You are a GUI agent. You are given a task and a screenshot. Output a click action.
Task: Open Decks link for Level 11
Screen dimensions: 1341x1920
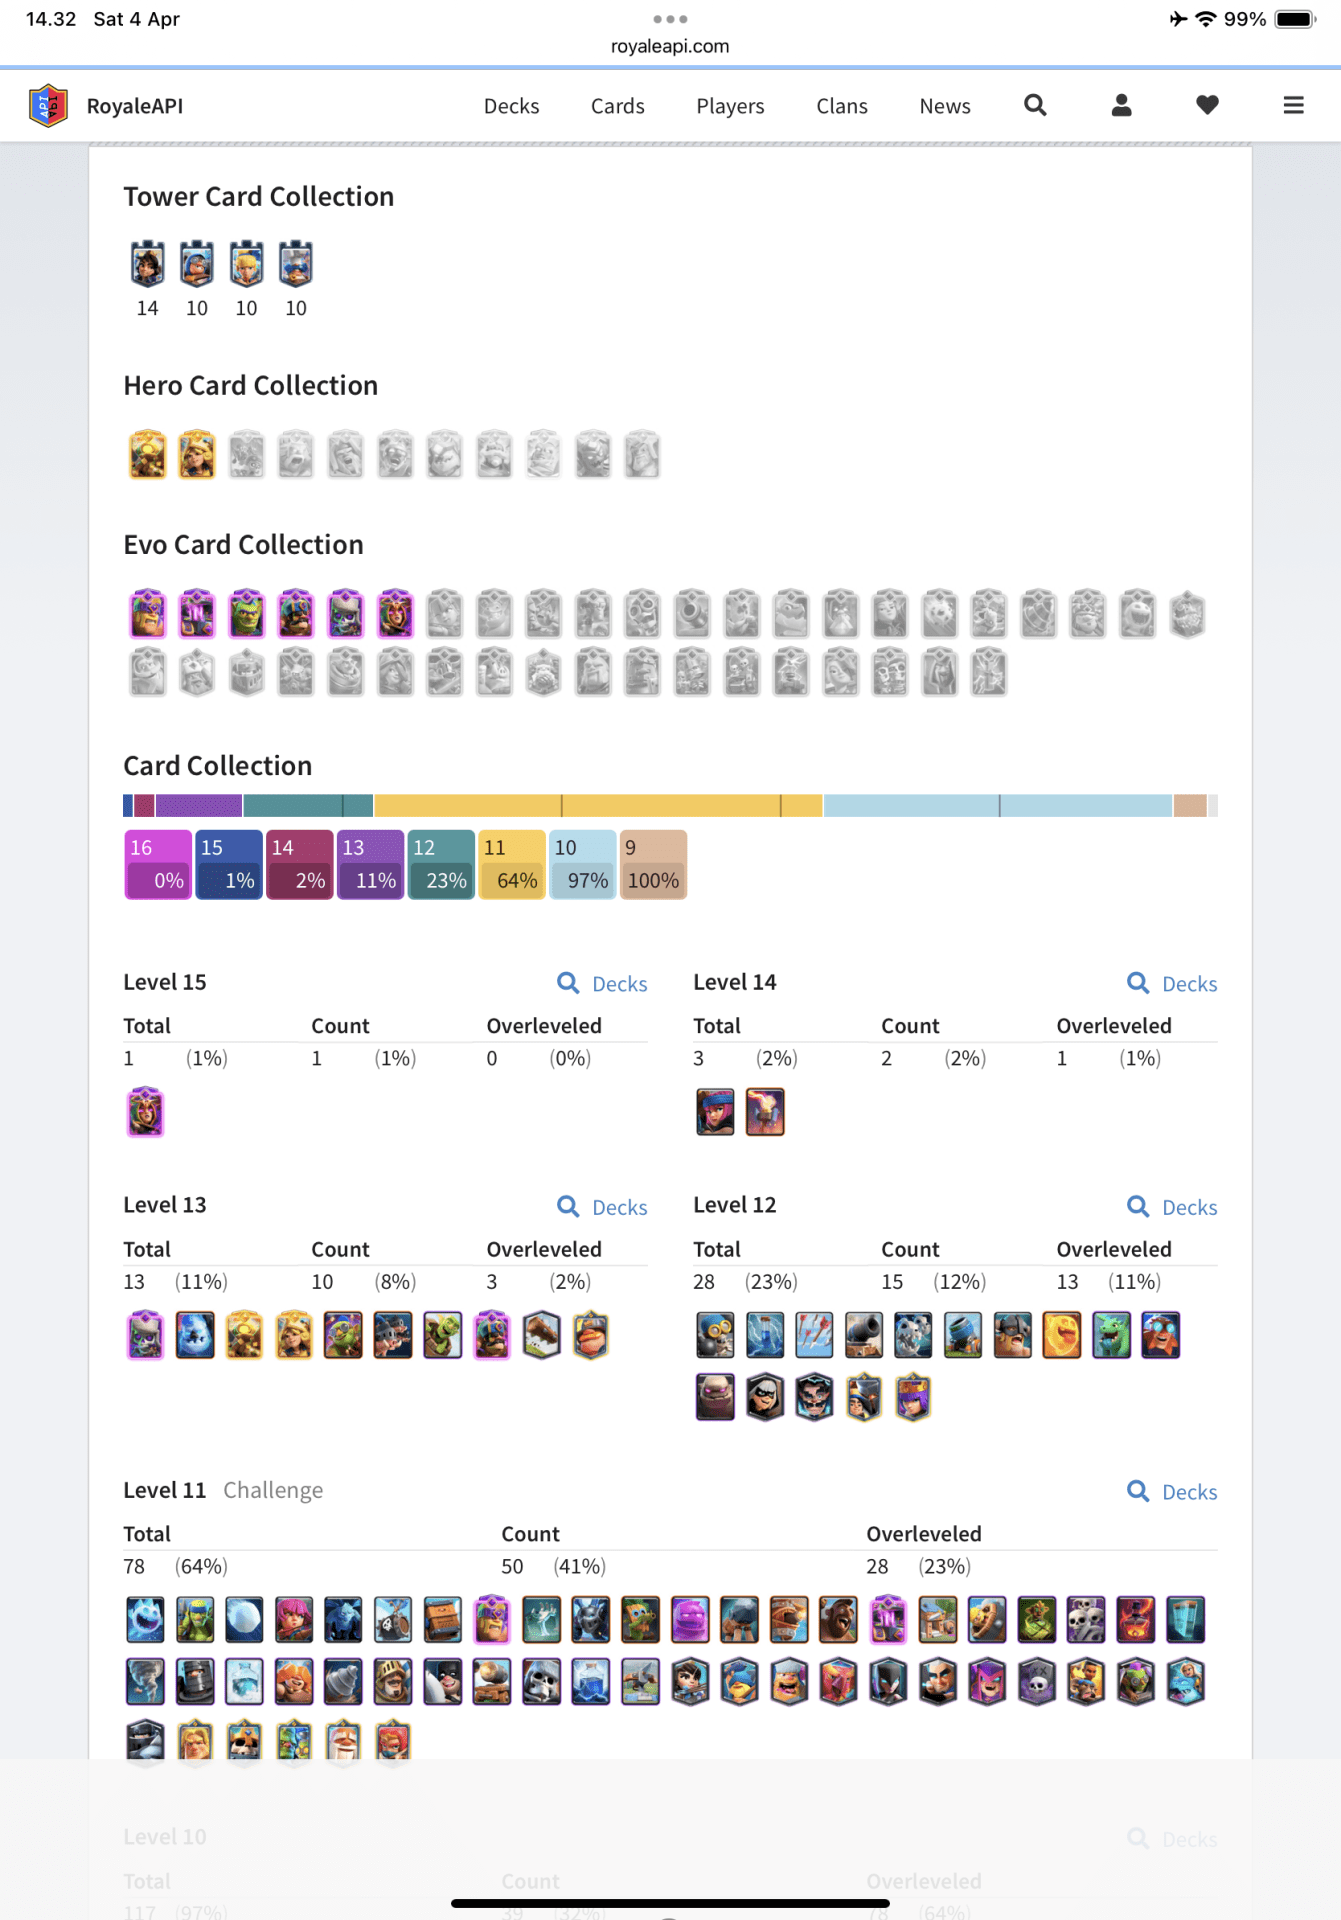coord(1173,1492)
